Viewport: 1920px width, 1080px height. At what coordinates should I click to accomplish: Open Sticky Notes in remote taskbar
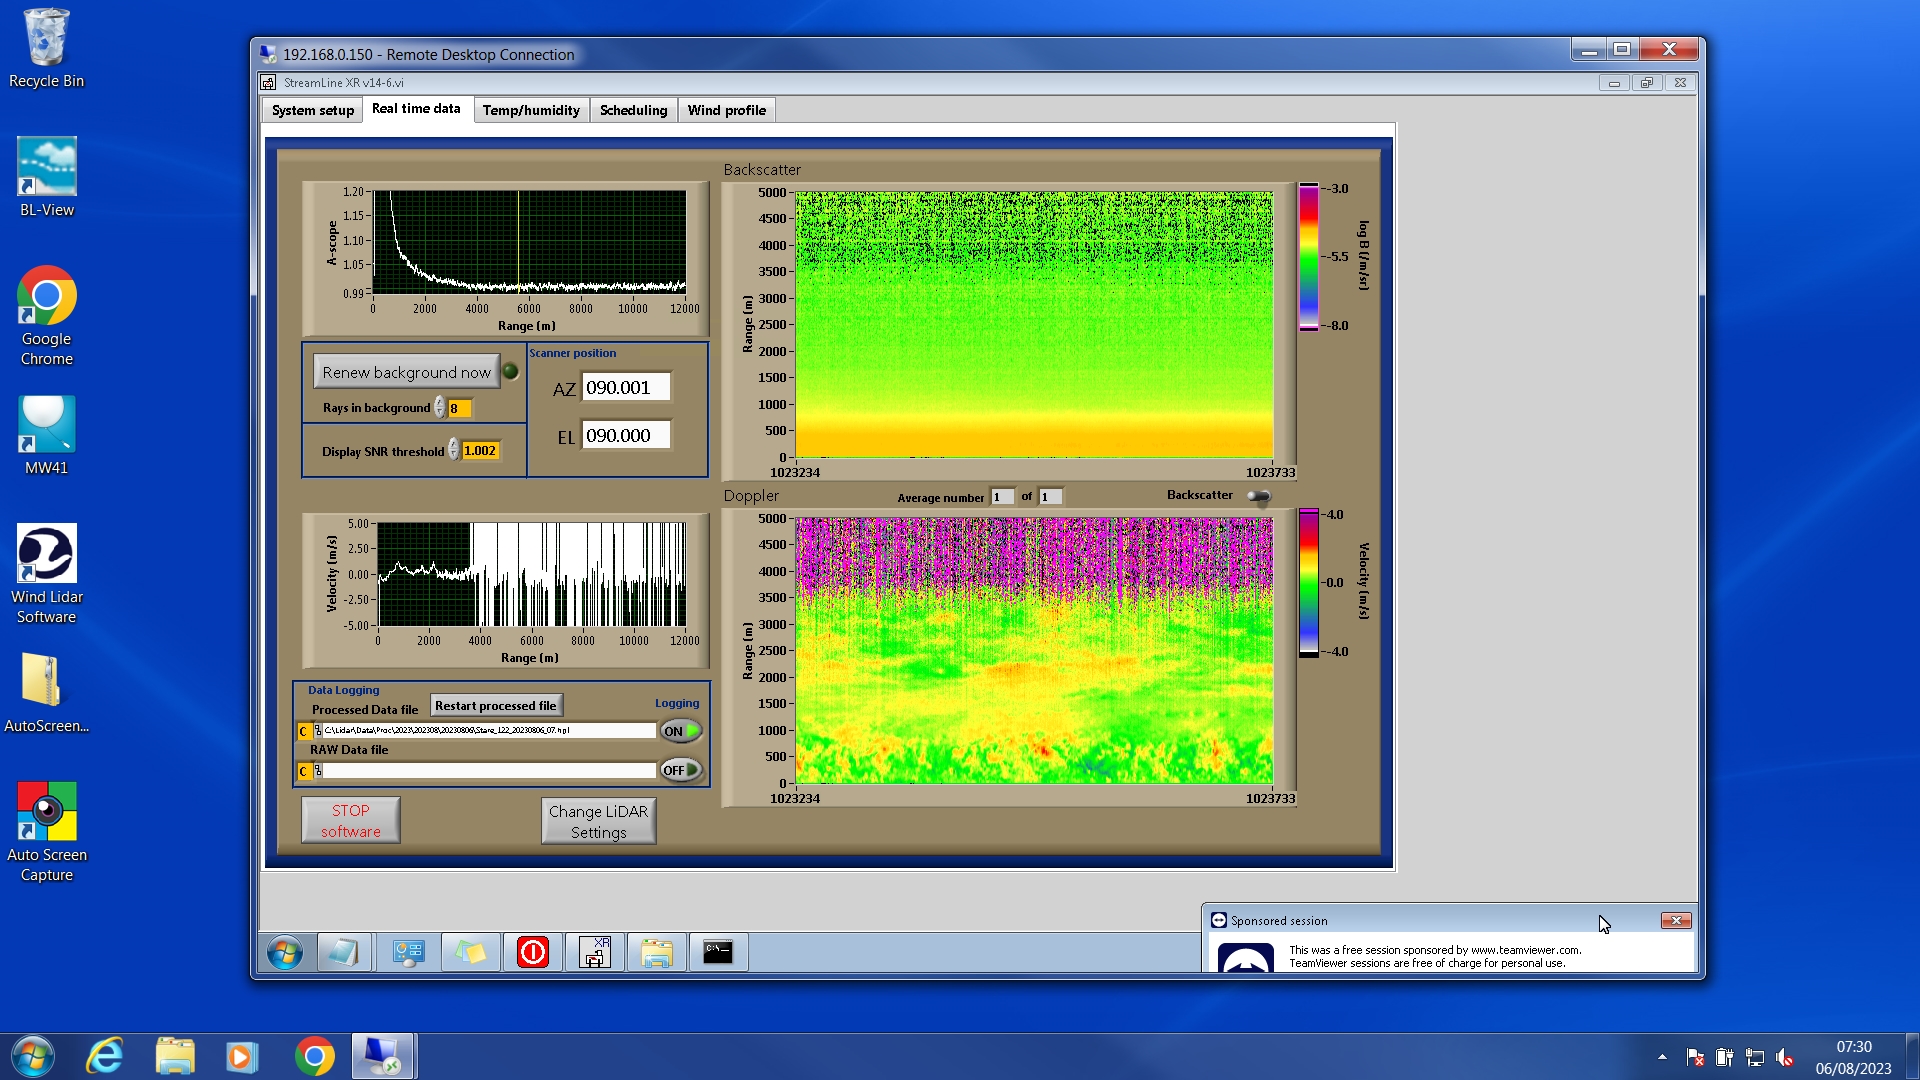471,953
